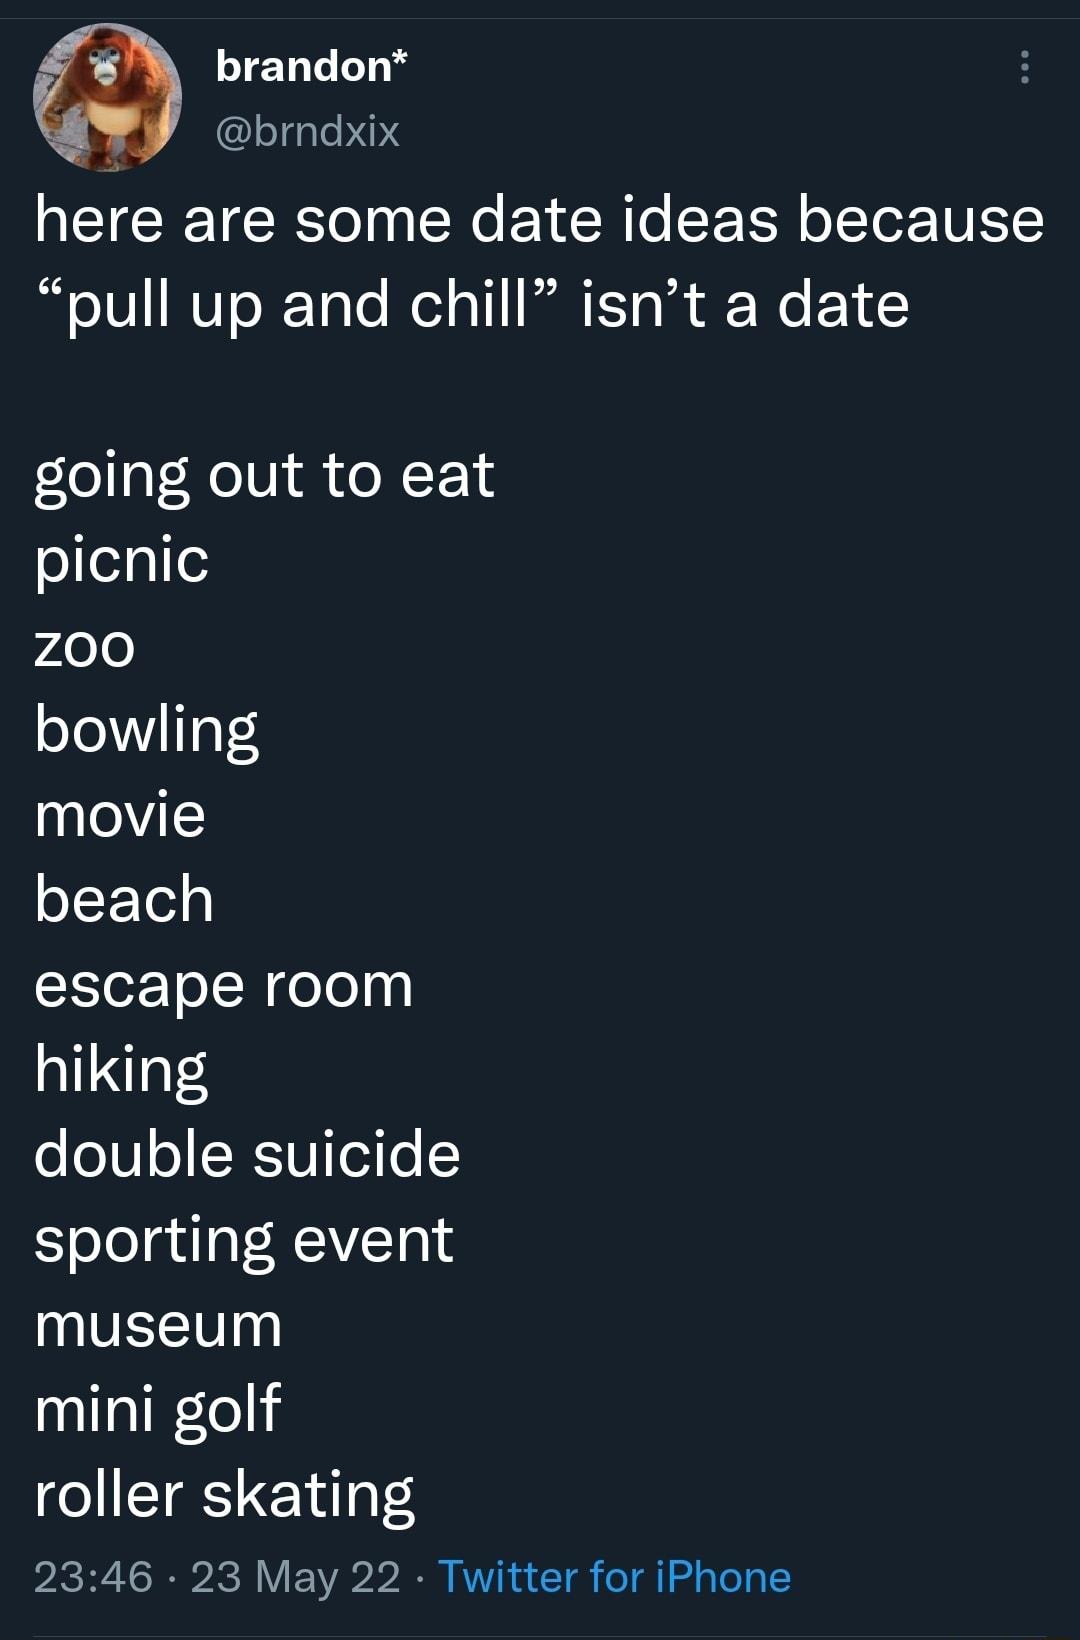
Task: Click the line reading 'going out to eat'
Action: click(262, 477)
